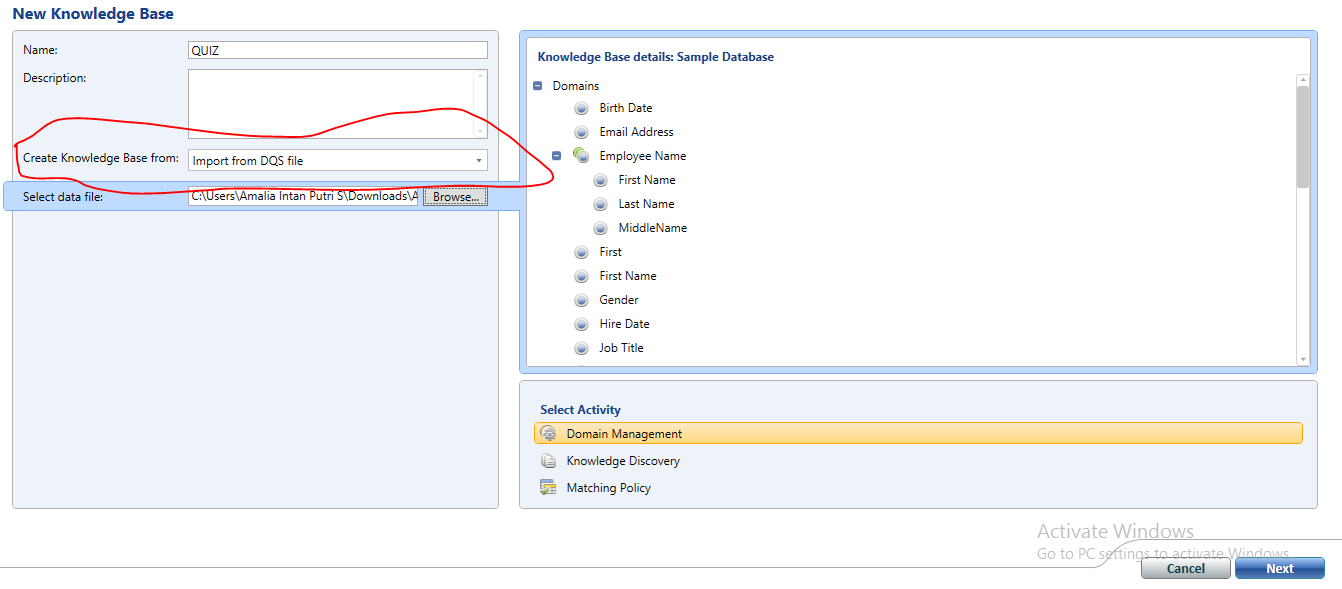Click the Matching Policy icon
The image size is (1342, 589).
[x=548, y=487]
